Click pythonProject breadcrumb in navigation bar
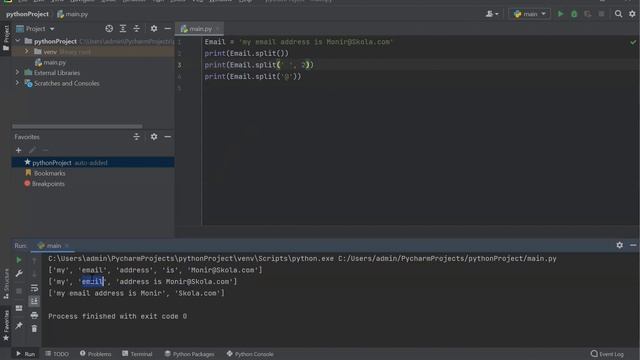 point(27,14)
